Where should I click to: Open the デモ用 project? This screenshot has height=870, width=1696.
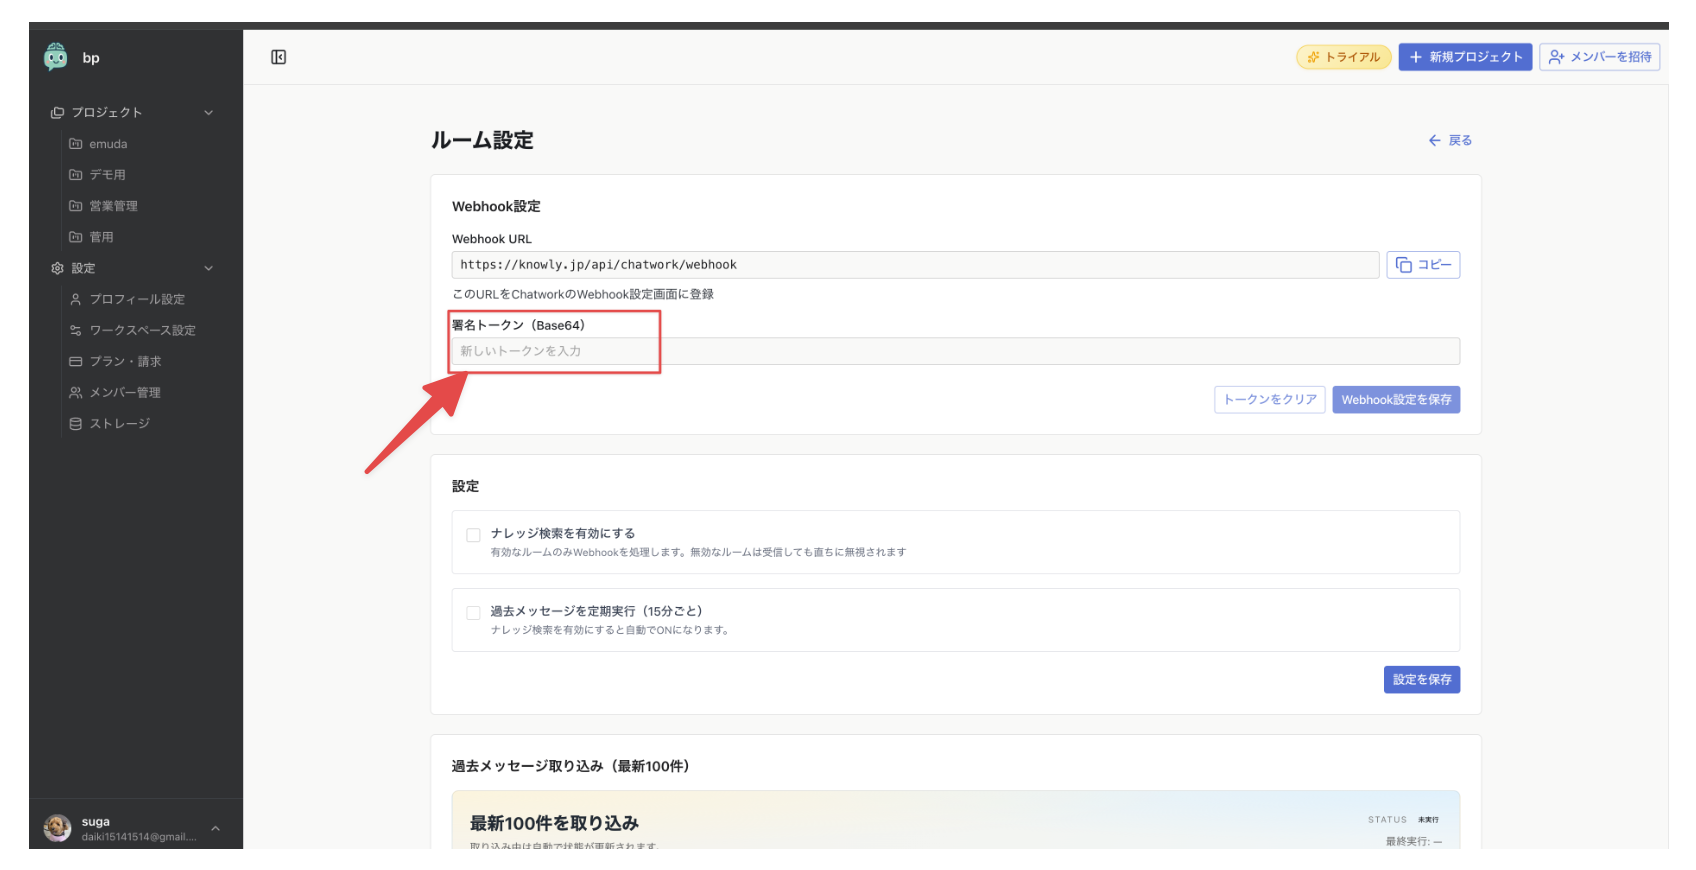(108, 175)
